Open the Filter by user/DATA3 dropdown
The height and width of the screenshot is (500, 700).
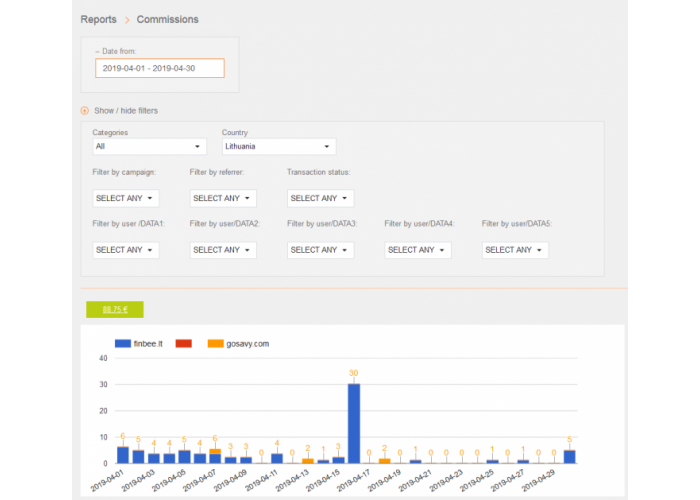click(321, 250)
